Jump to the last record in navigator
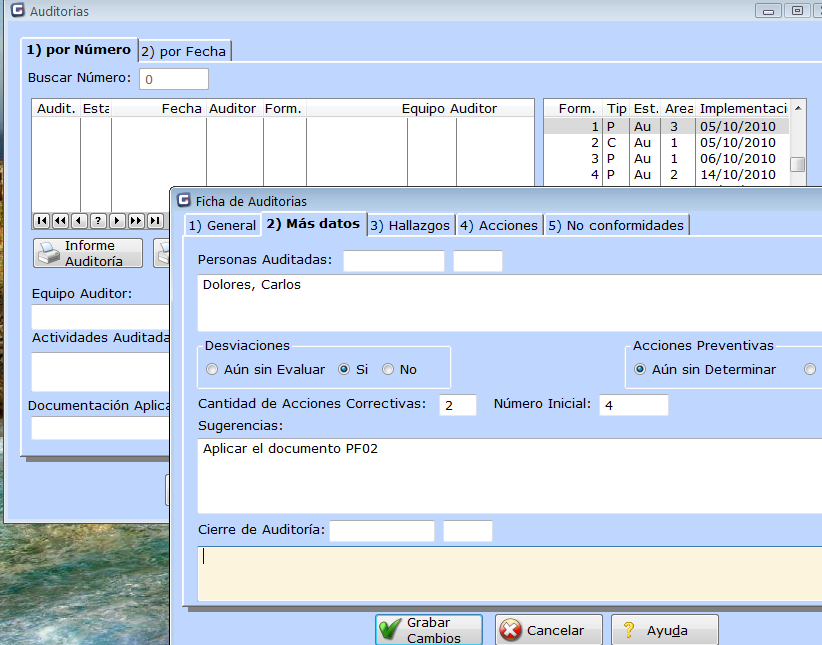The width and height of the screenshot is (822, 645). coord(155,221)
